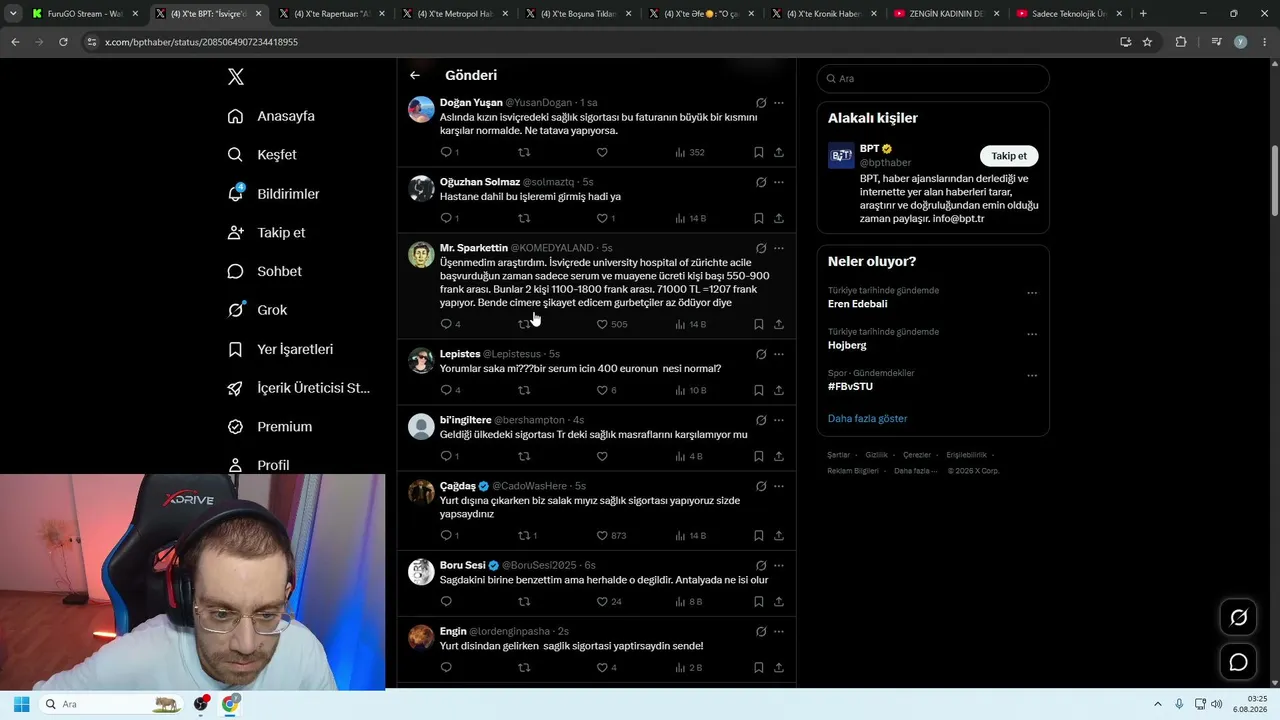Bookmark Boru Sesi's post
1280x720 pixels.
(758, 601)
